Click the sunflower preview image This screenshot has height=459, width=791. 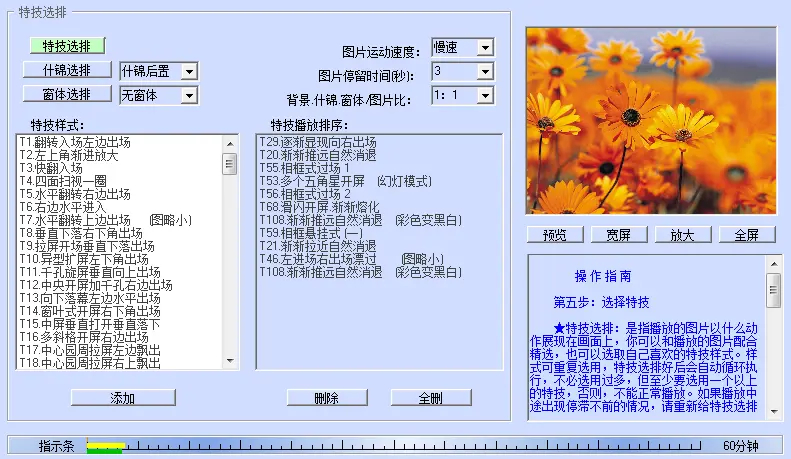coord(651,121)
